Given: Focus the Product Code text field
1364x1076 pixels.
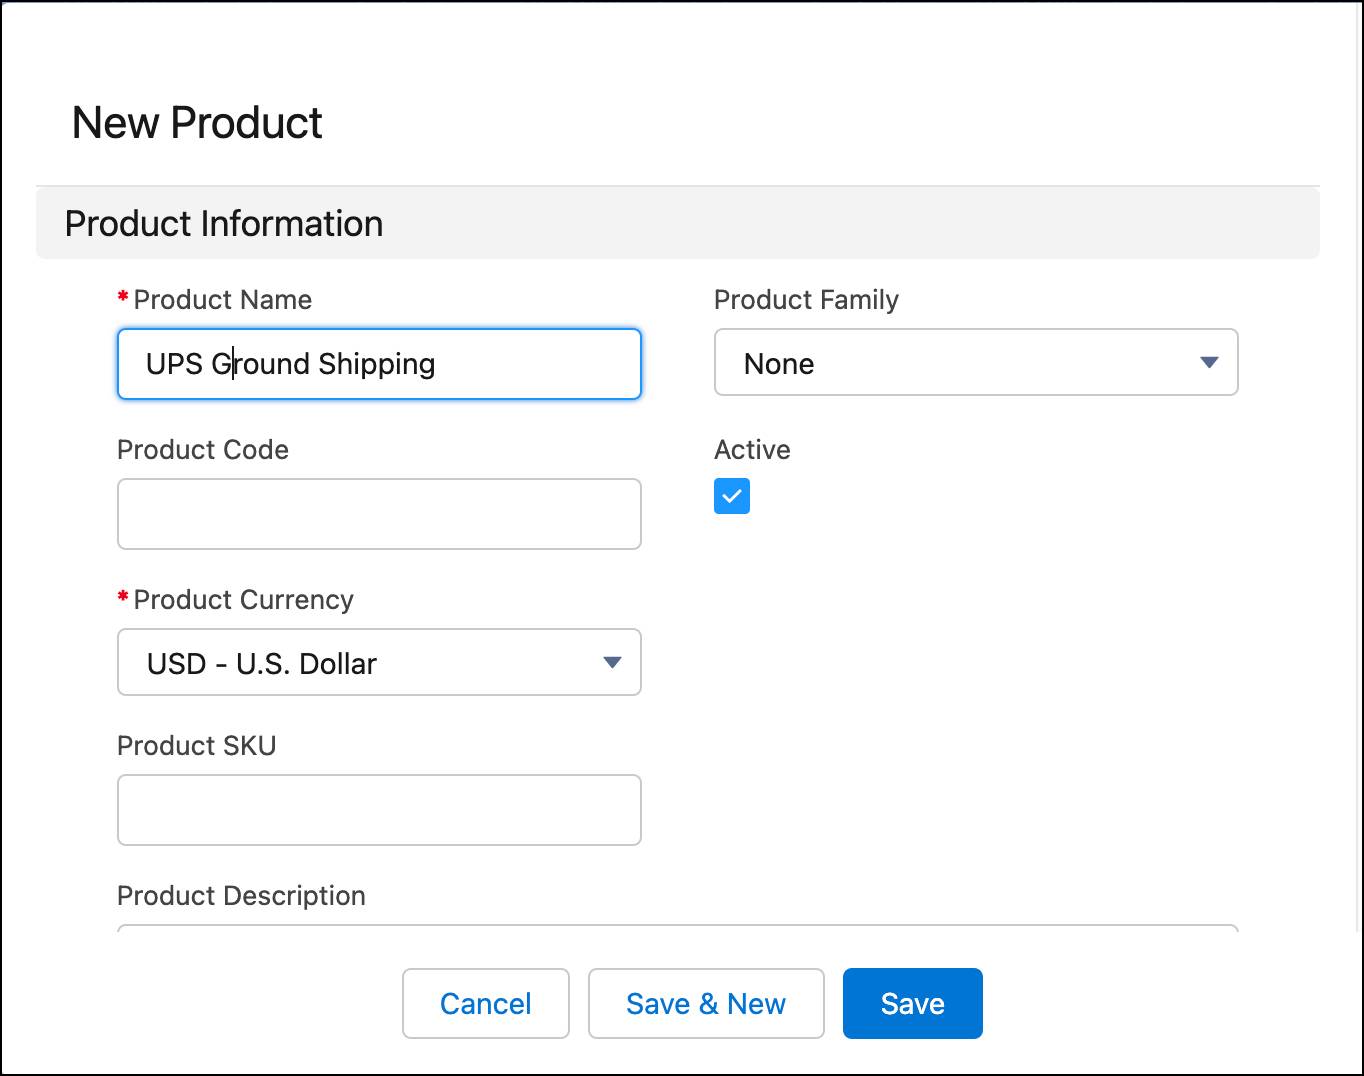Looking at the screenshot, I should coord(379,514).
